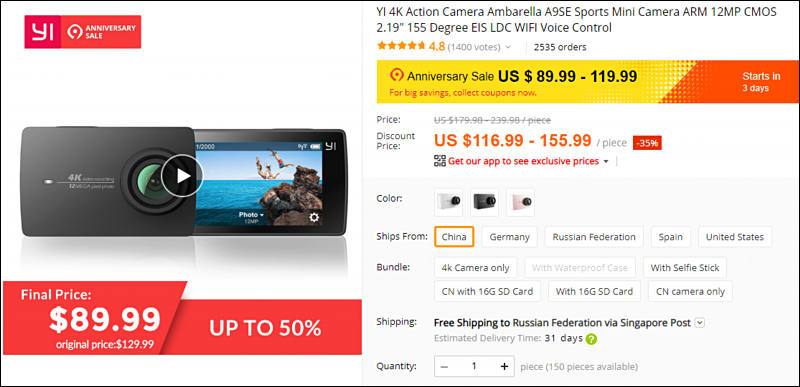Click the QR code icon for app prices

(x=440, y=161)
